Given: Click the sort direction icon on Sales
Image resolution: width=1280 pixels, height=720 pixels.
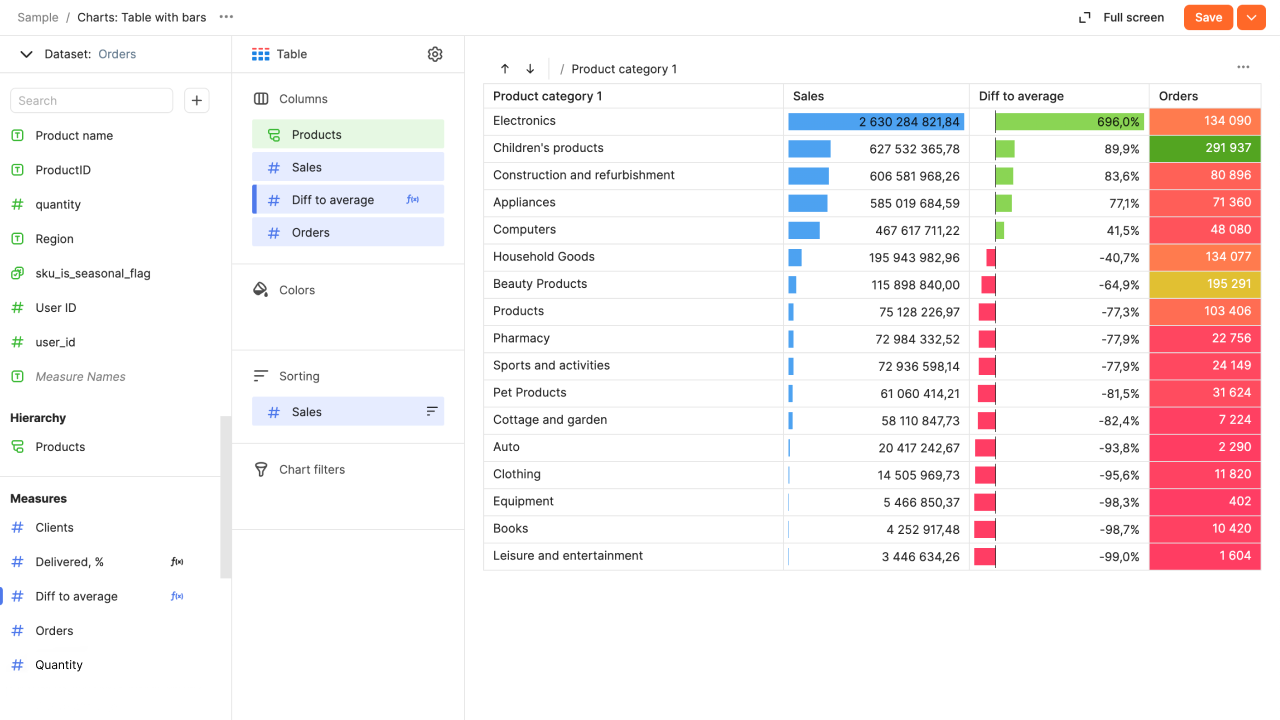Looking at the screenshot, I should click(432, 412).
